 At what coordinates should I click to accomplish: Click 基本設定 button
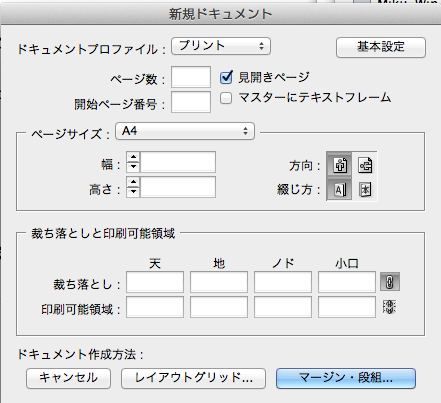pos(381,47)
